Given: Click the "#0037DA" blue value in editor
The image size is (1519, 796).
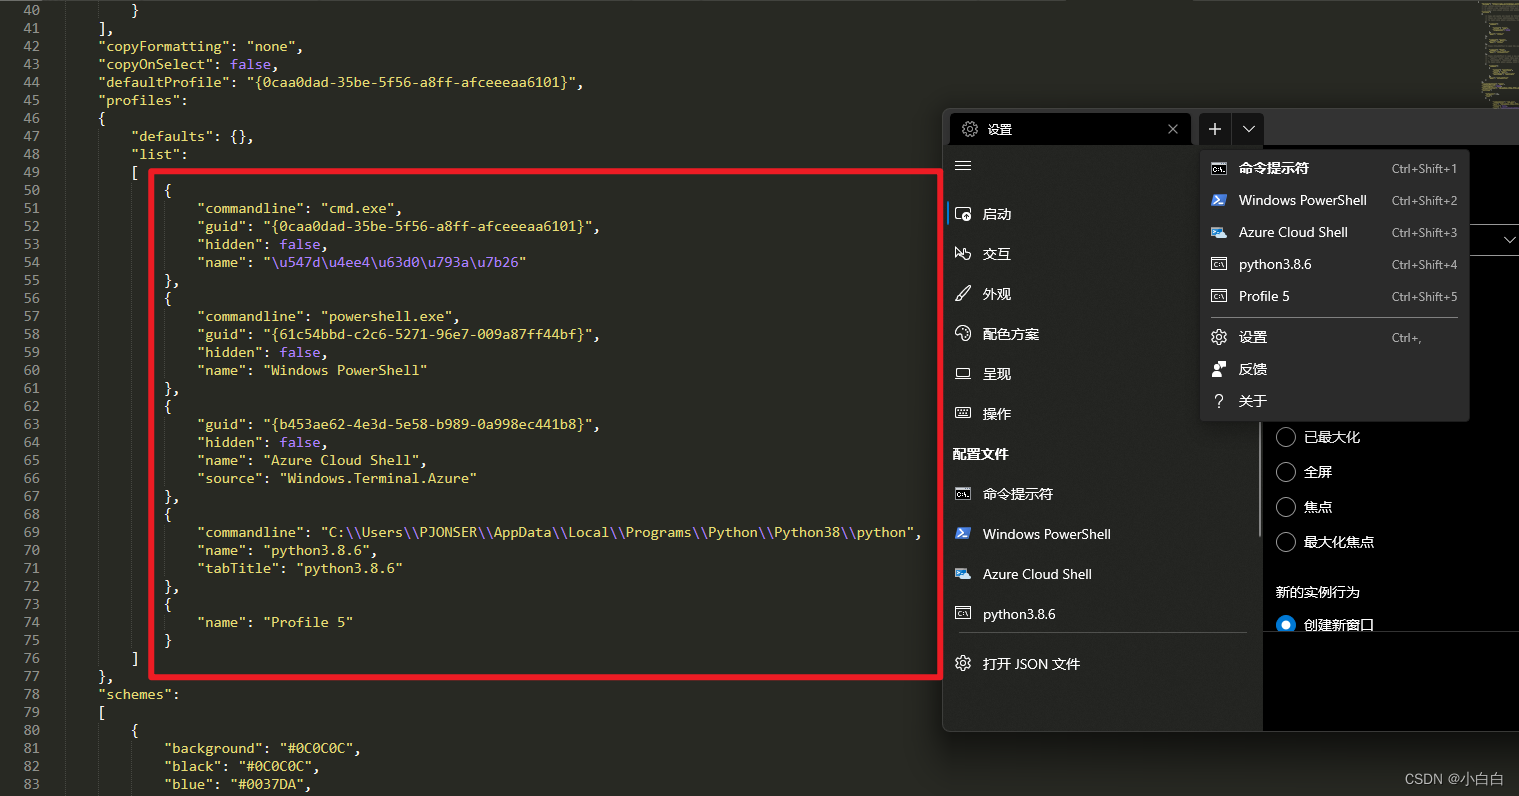Looking at the screenshot, I should tap(267, 784).
